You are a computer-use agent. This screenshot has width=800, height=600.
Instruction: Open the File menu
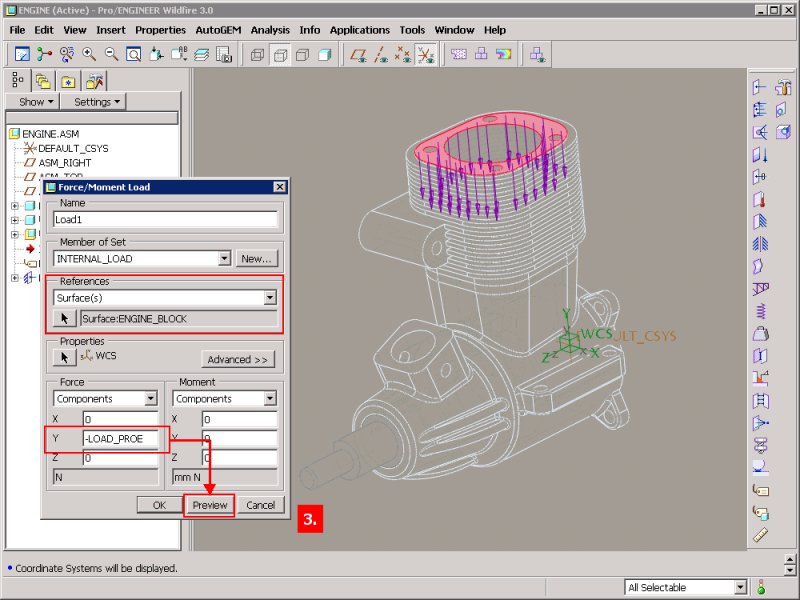click(17, 30)
